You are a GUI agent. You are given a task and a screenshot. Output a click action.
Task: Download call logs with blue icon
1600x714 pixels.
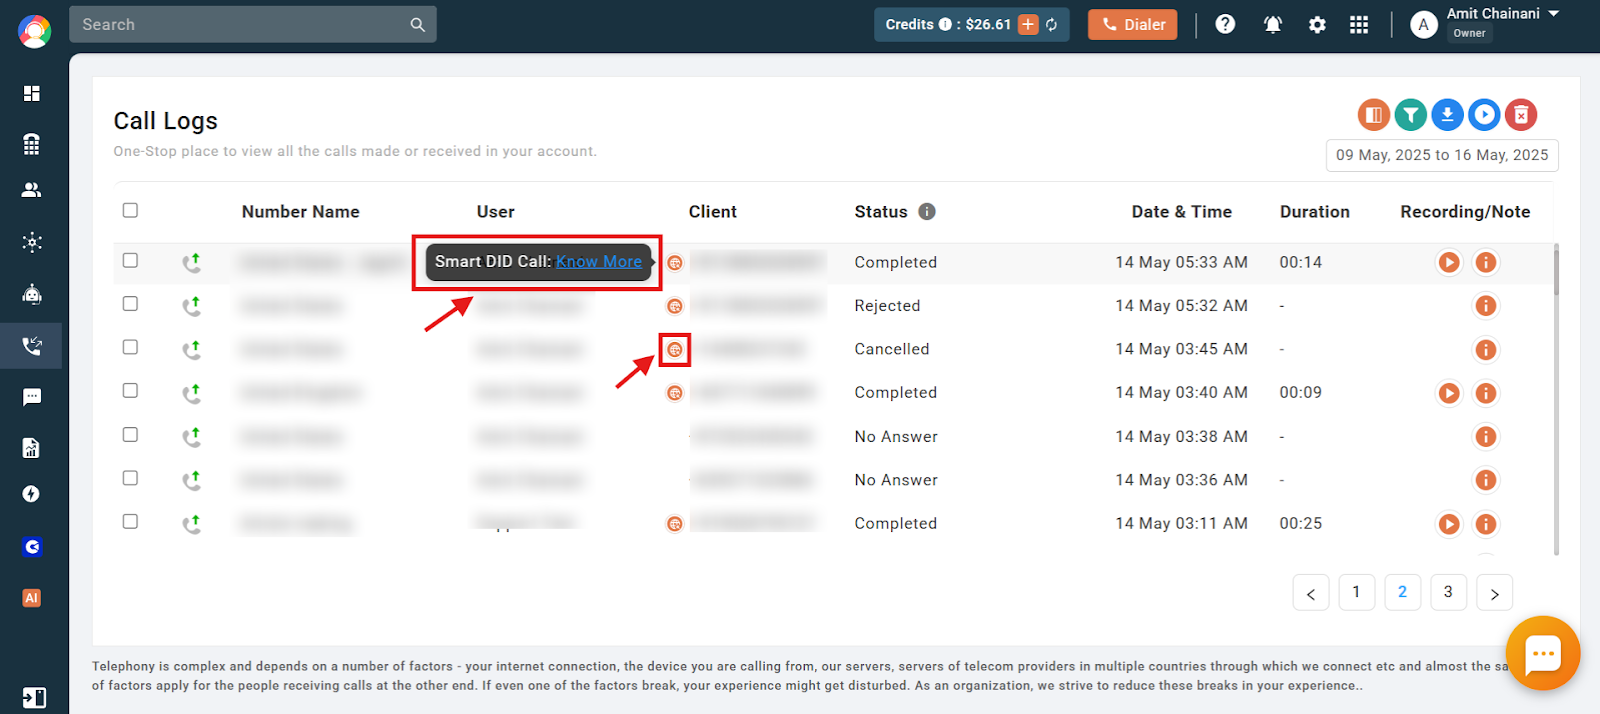click(1447, 115)
